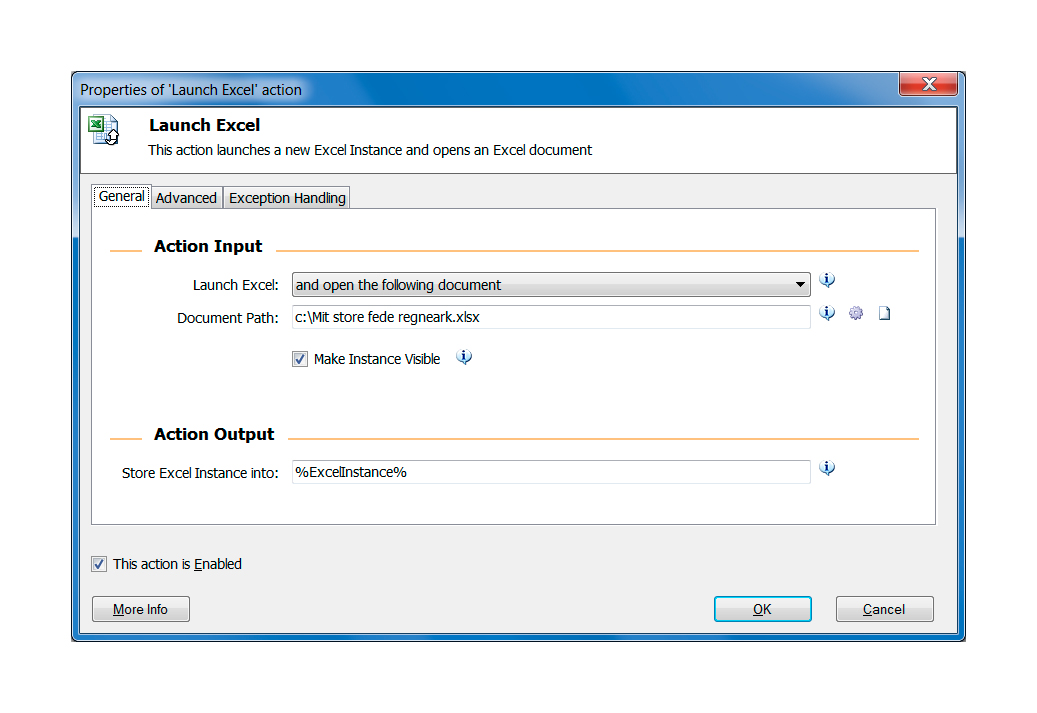The height and width of the screenshot is (713, 1037).
Task: Click info icon next to Store Excel Instance field
Action: [x=827, y=468]
